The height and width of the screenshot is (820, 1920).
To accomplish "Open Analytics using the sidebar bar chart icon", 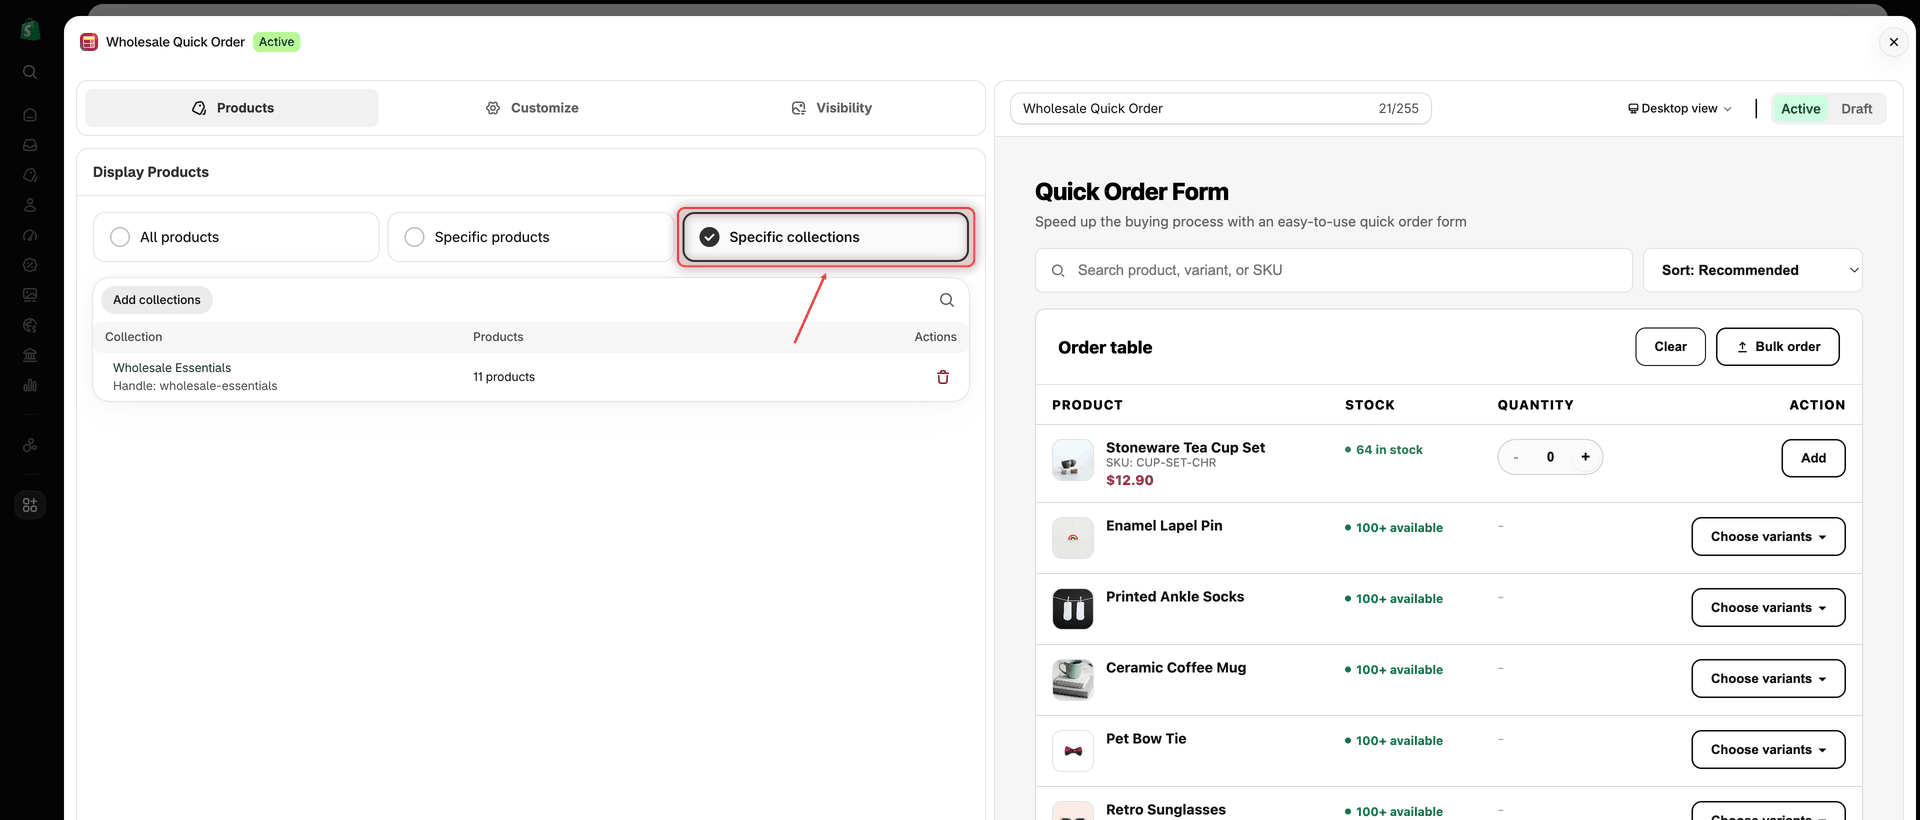I will [x=30, y=385].
